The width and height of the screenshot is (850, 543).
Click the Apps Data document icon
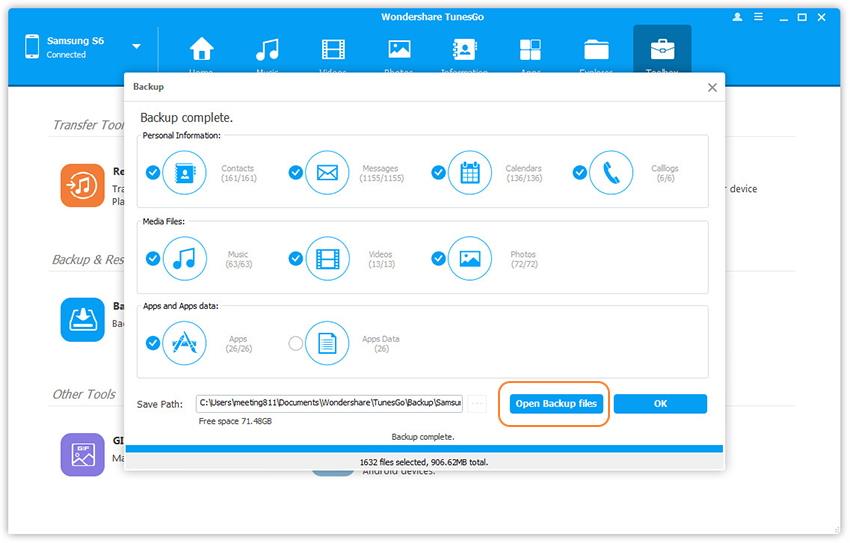[x=327, y=343]
